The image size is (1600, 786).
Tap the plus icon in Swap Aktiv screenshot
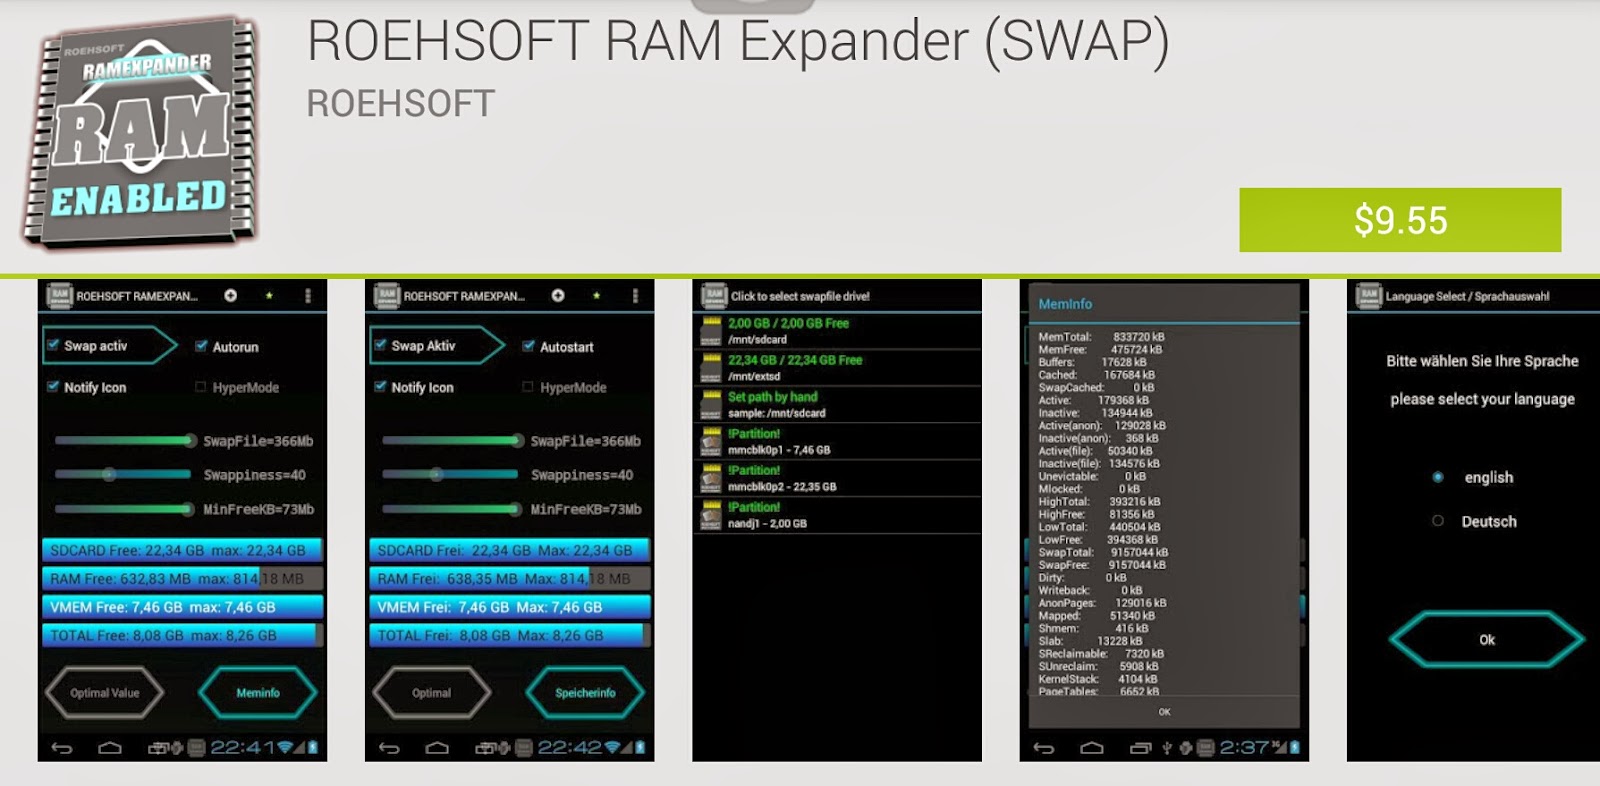coord(558,295)
